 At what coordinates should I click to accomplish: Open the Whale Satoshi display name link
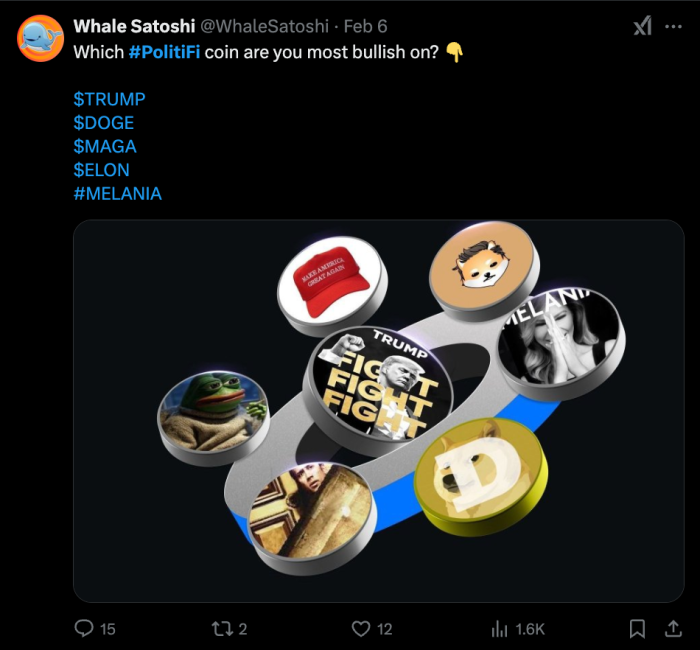click(x=134, y=27)
